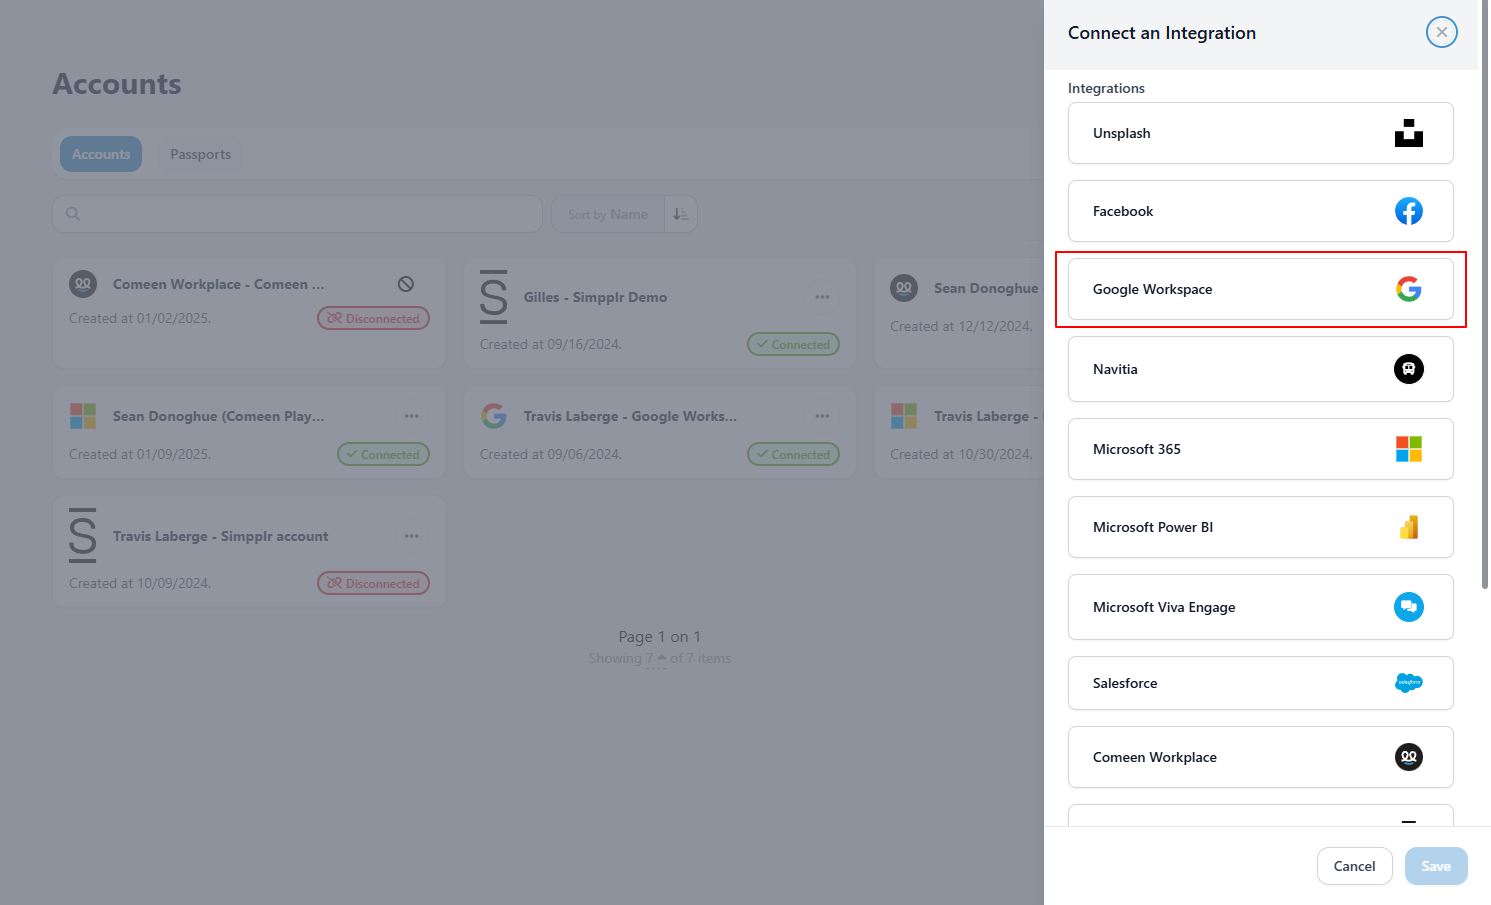Click the 'Created at 09/06/2024.' text
Image resolution: width=1491 pixels, height=905 pixels.
coord(550,454)
